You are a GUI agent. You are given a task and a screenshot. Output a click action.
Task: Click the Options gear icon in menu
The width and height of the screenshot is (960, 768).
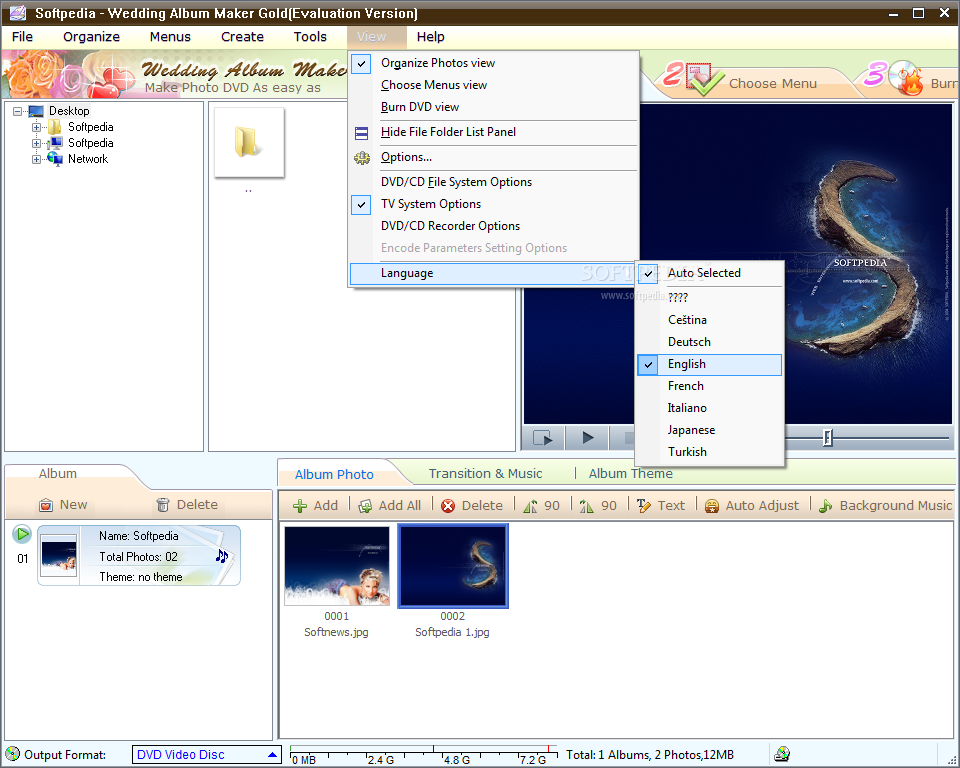(362, 158)
